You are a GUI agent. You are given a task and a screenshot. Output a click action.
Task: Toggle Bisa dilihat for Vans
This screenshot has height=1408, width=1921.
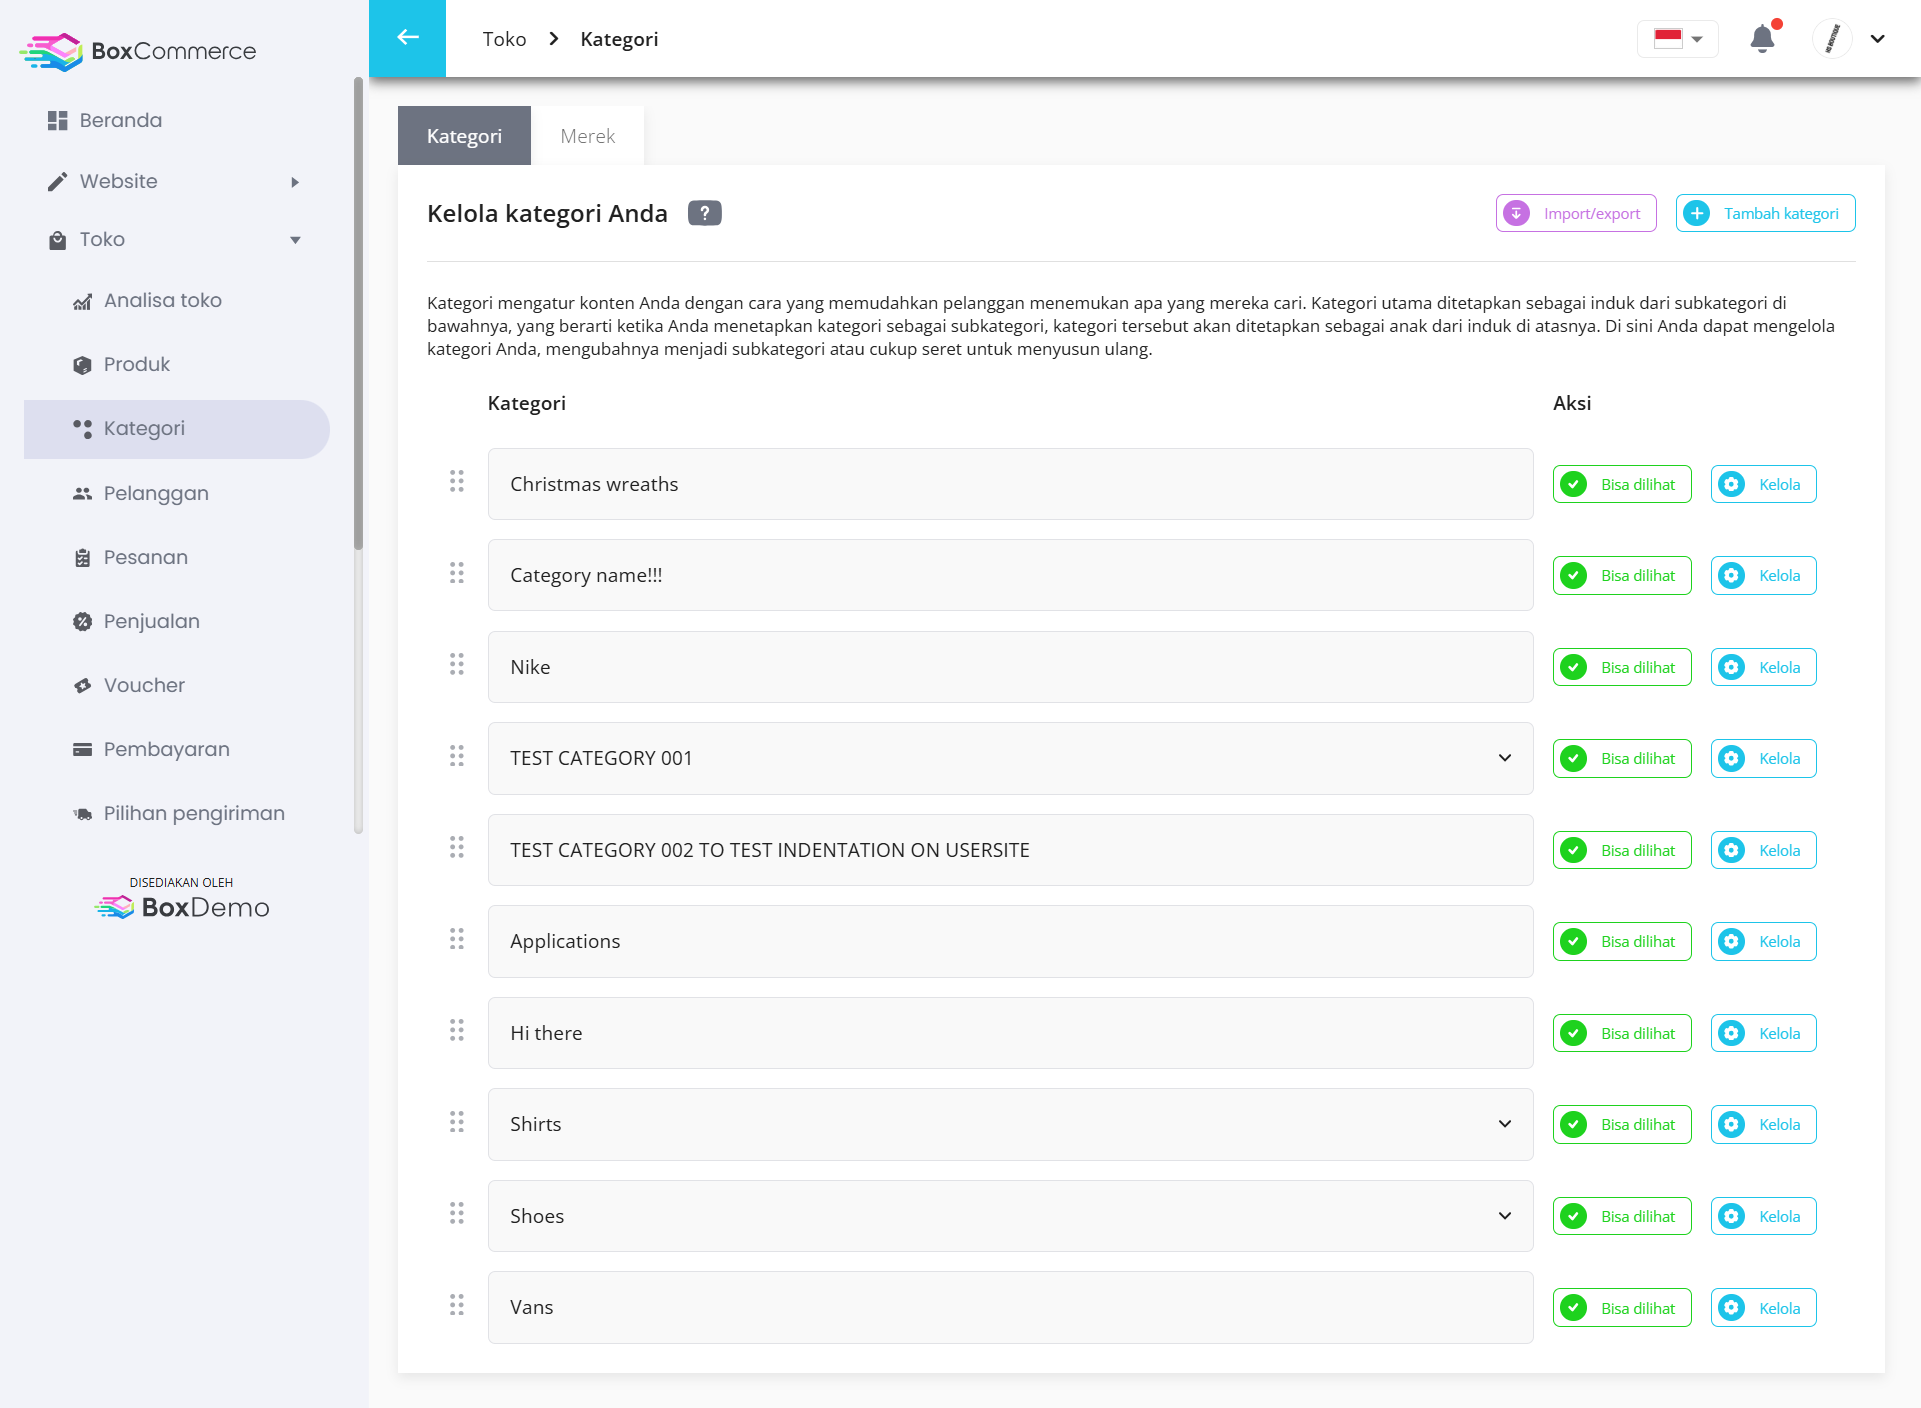(x=1622, y=1308)
